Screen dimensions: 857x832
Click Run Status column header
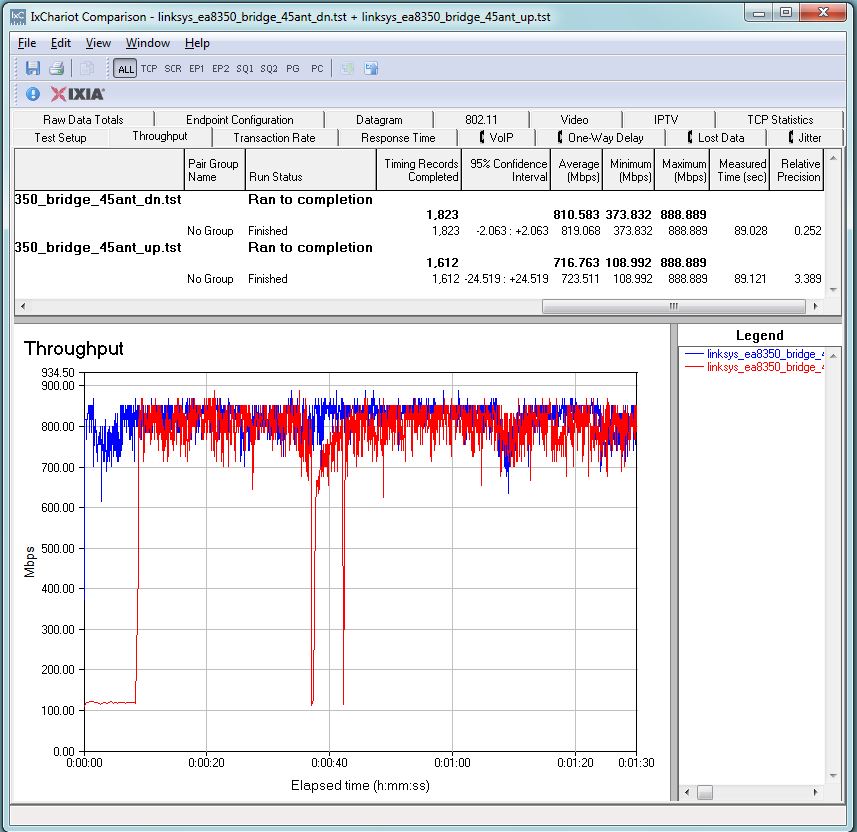point(310,170)
